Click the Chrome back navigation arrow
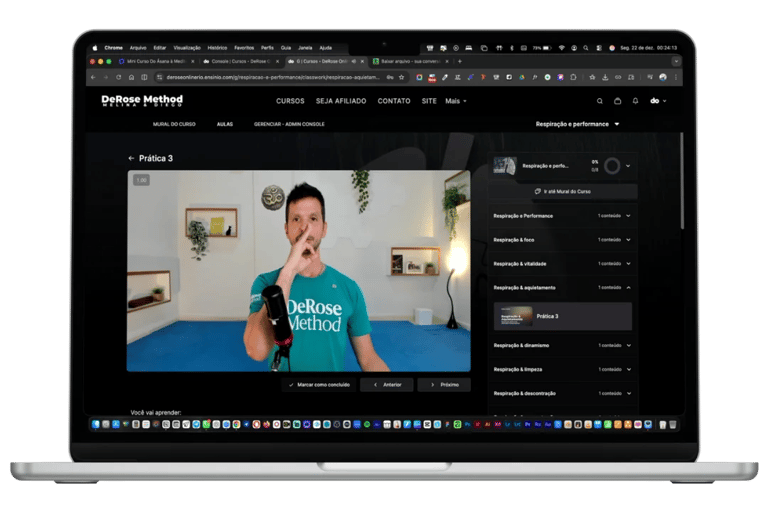The image size is (768, 512). 93,77
